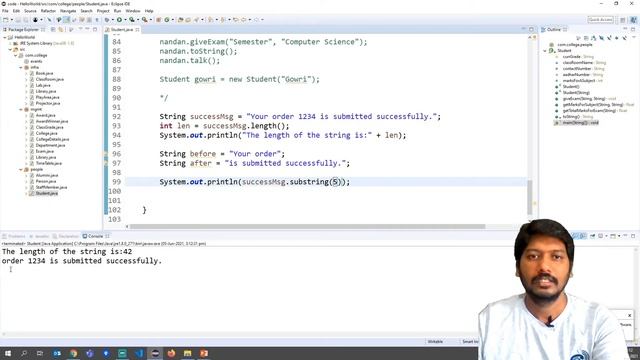The height and width of the screenshot is (360, 640).
Task: Click the Forward navigation arrow icon
Action: [256, 20]
